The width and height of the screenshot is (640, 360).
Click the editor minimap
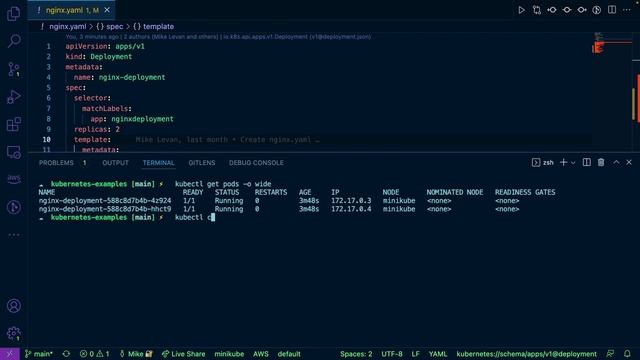[x=612, y=92]
